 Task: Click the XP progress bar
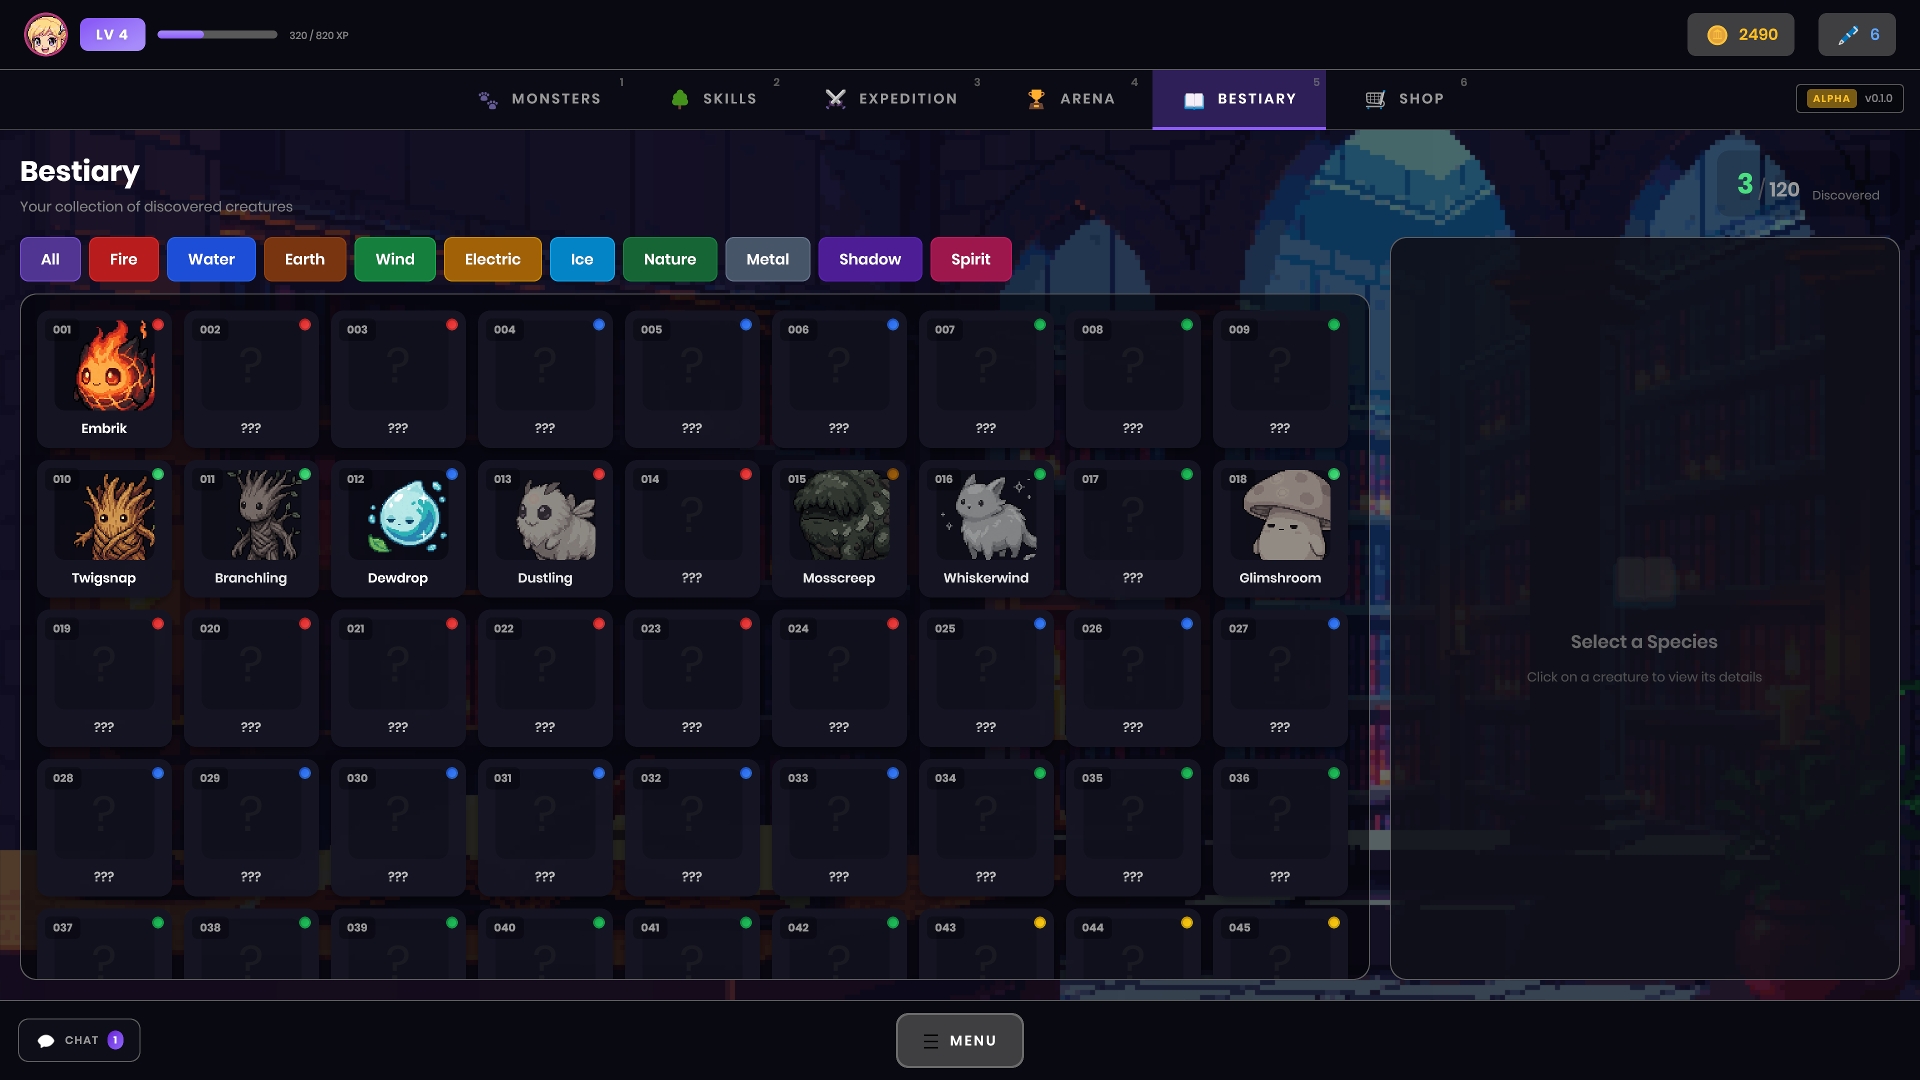pos(217,35)
